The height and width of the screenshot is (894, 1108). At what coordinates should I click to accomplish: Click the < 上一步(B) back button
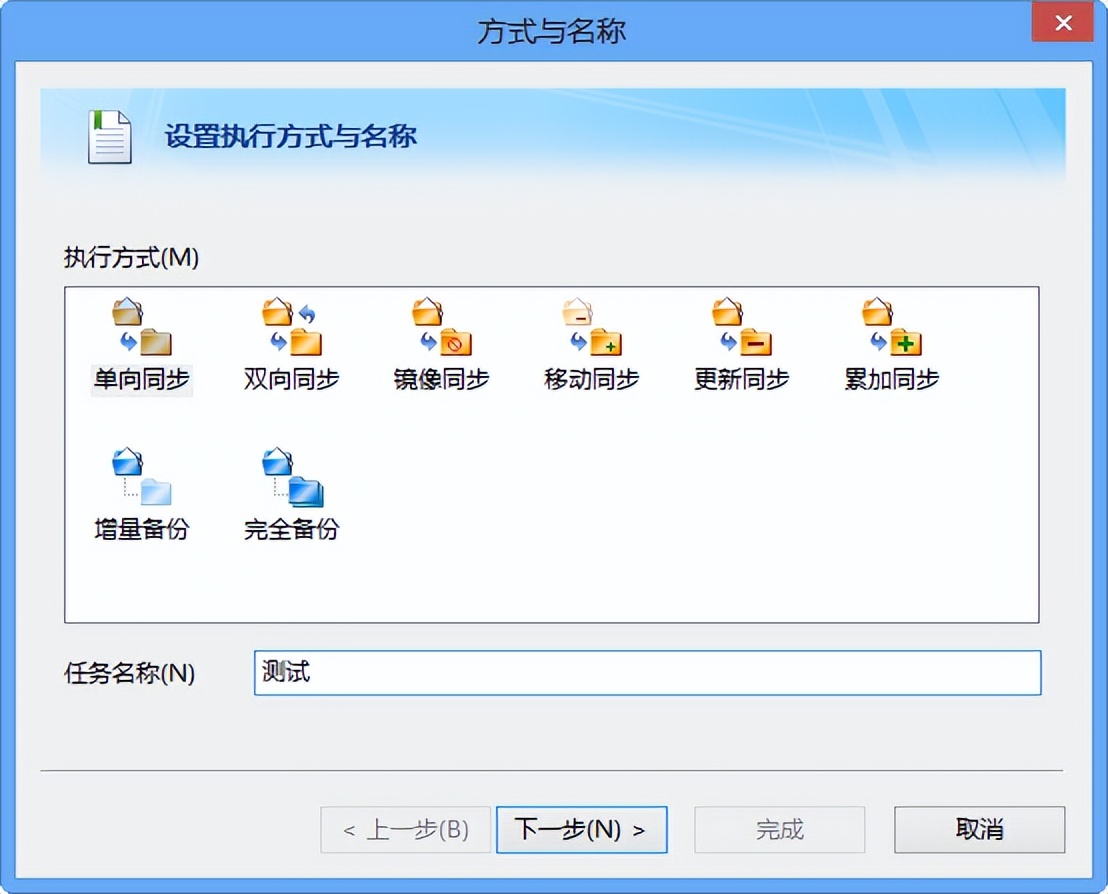[405, 829]
